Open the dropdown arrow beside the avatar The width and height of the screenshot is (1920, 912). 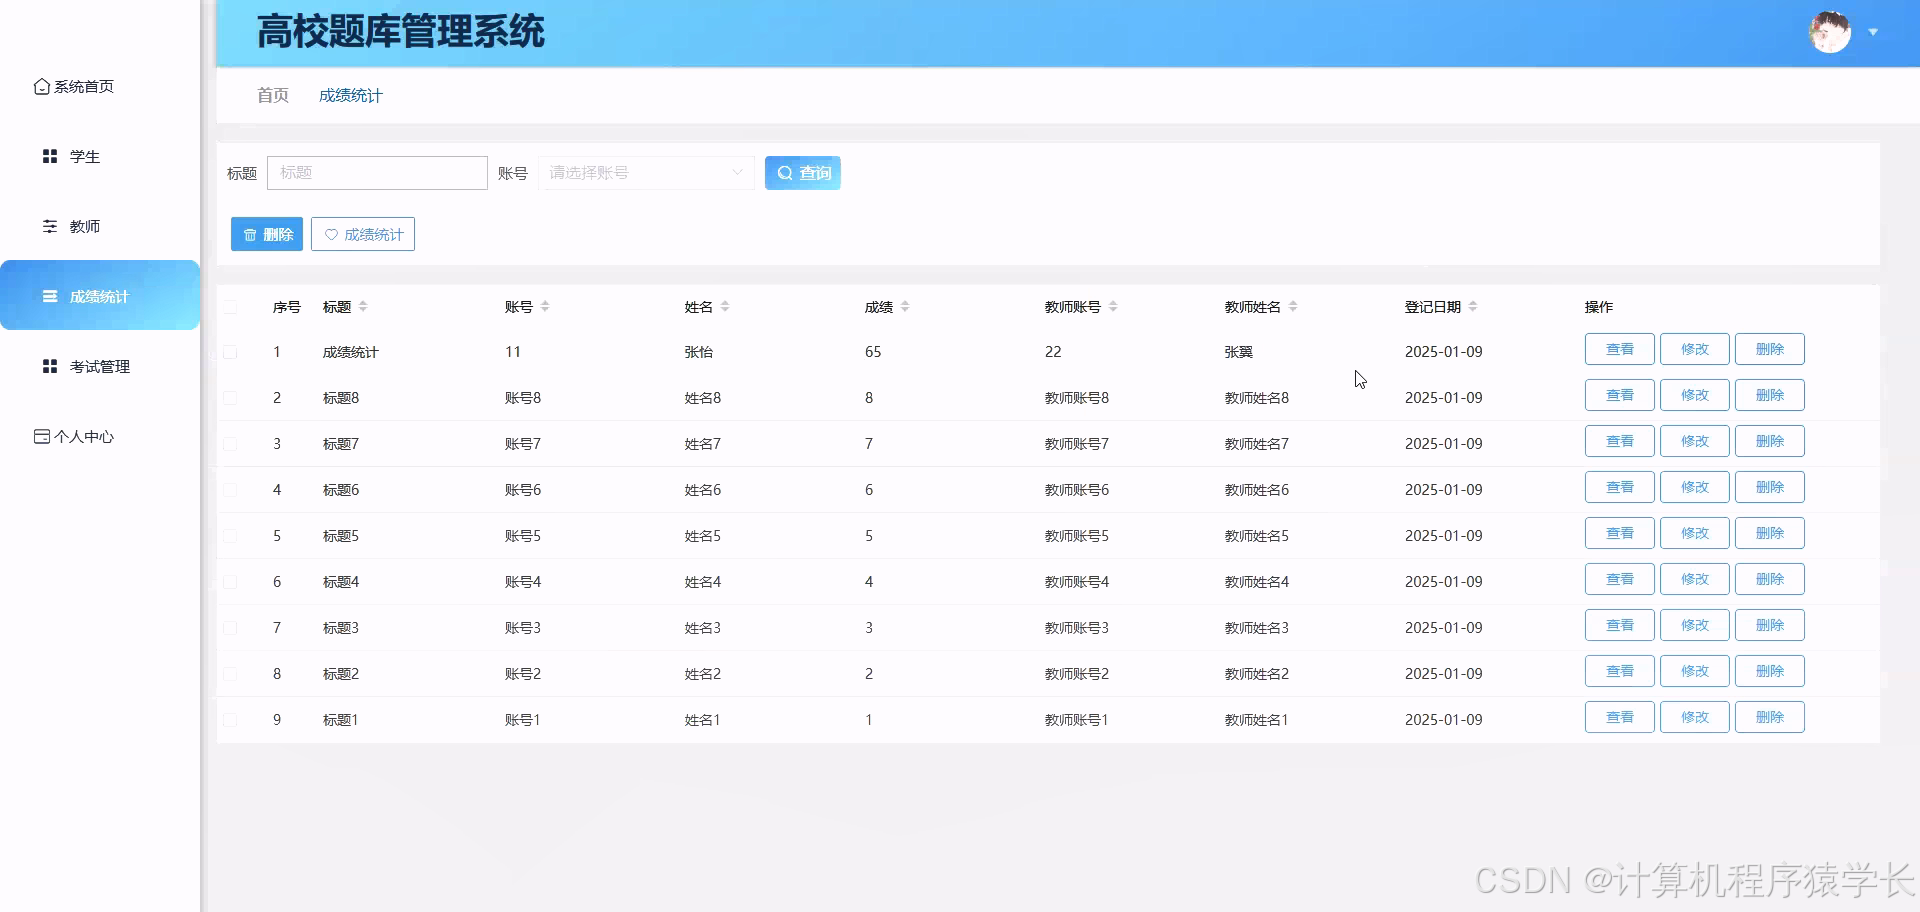pos(1873,32)
